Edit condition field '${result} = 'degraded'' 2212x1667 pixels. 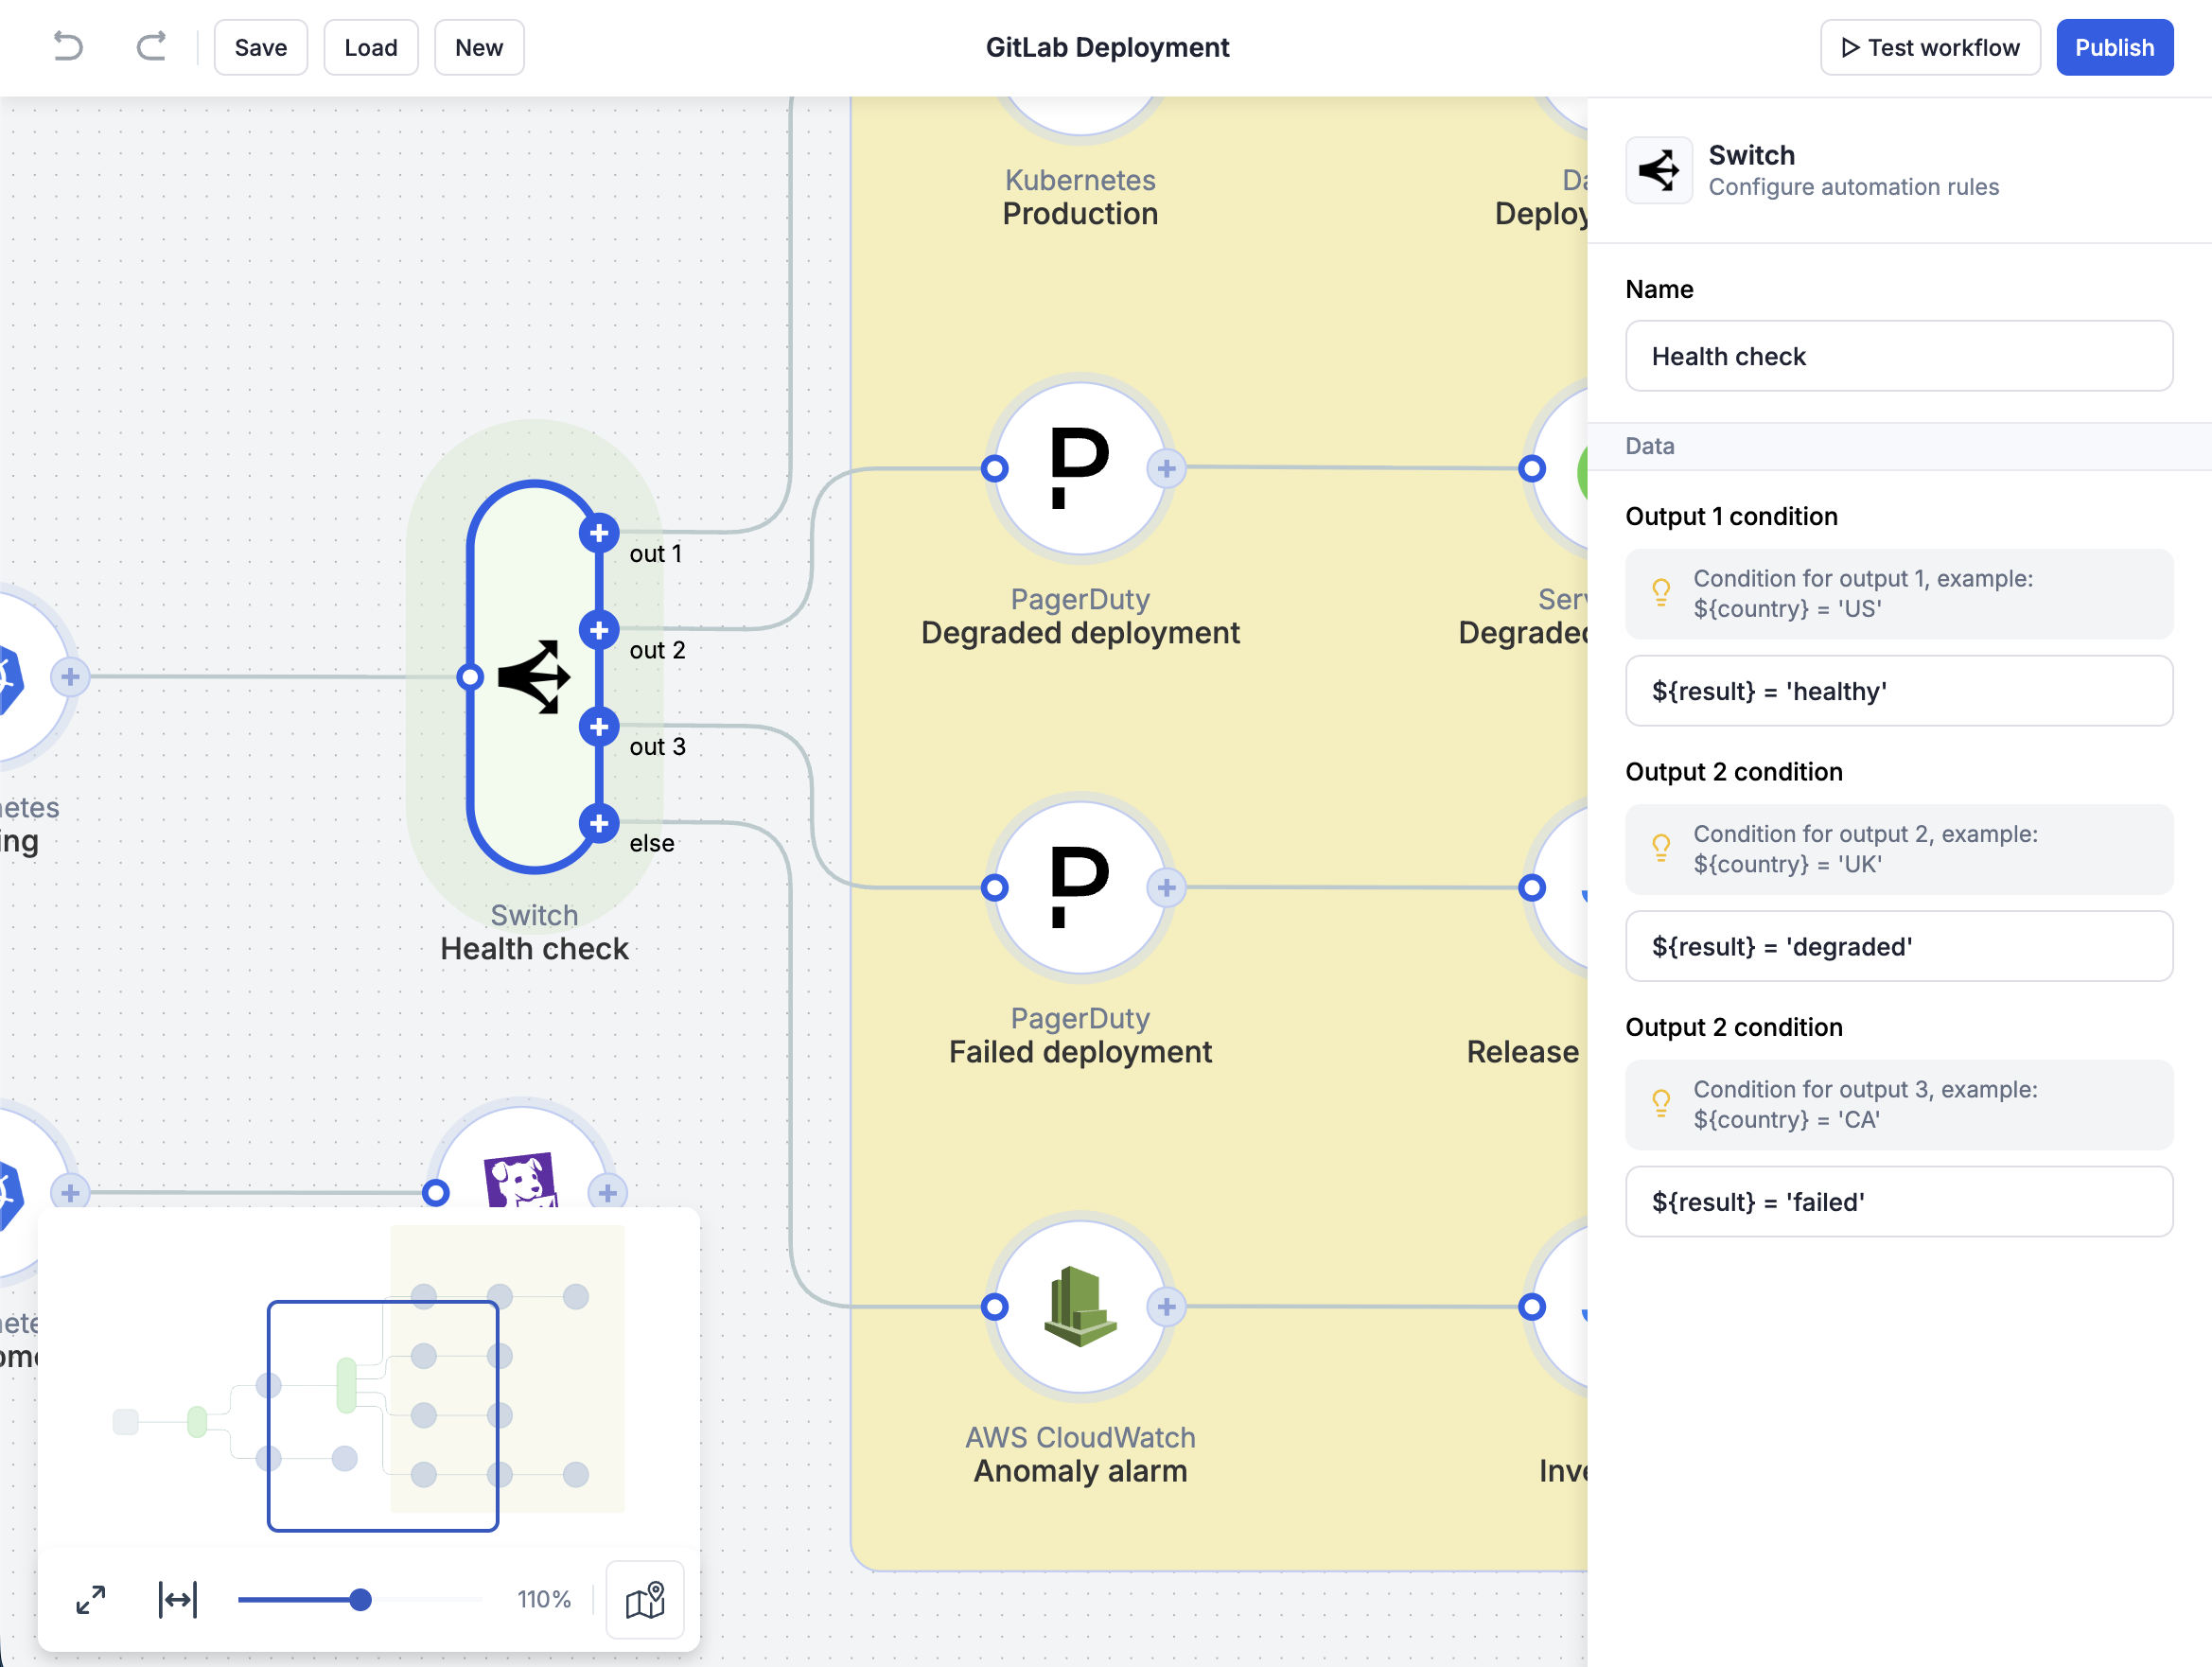pyautogui.click(x=1898, y=946)
